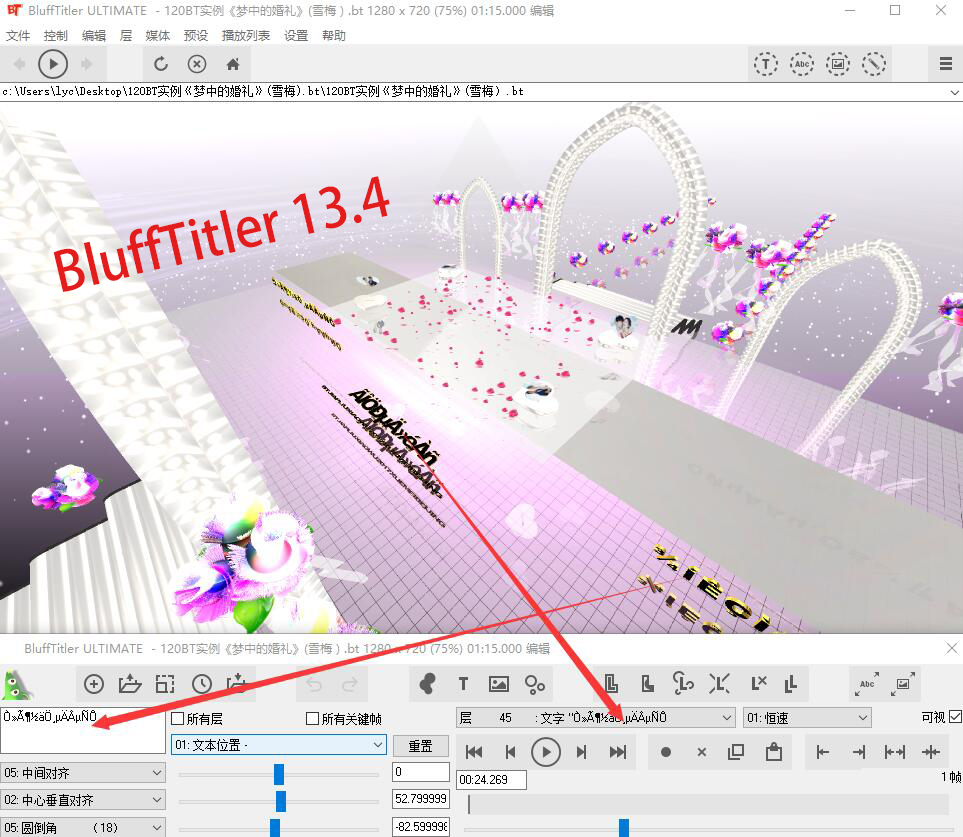Screen dimensions: 963x837
Task: Click the 00:24.269 time field
Action: tap(491, 779)
